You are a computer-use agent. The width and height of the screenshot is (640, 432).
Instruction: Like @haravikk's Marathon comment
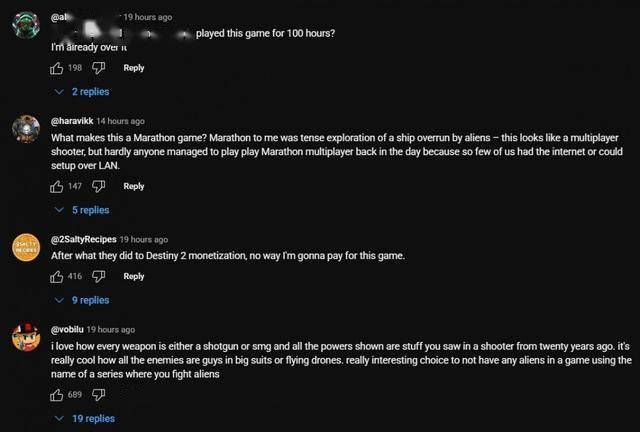(56, 187)
